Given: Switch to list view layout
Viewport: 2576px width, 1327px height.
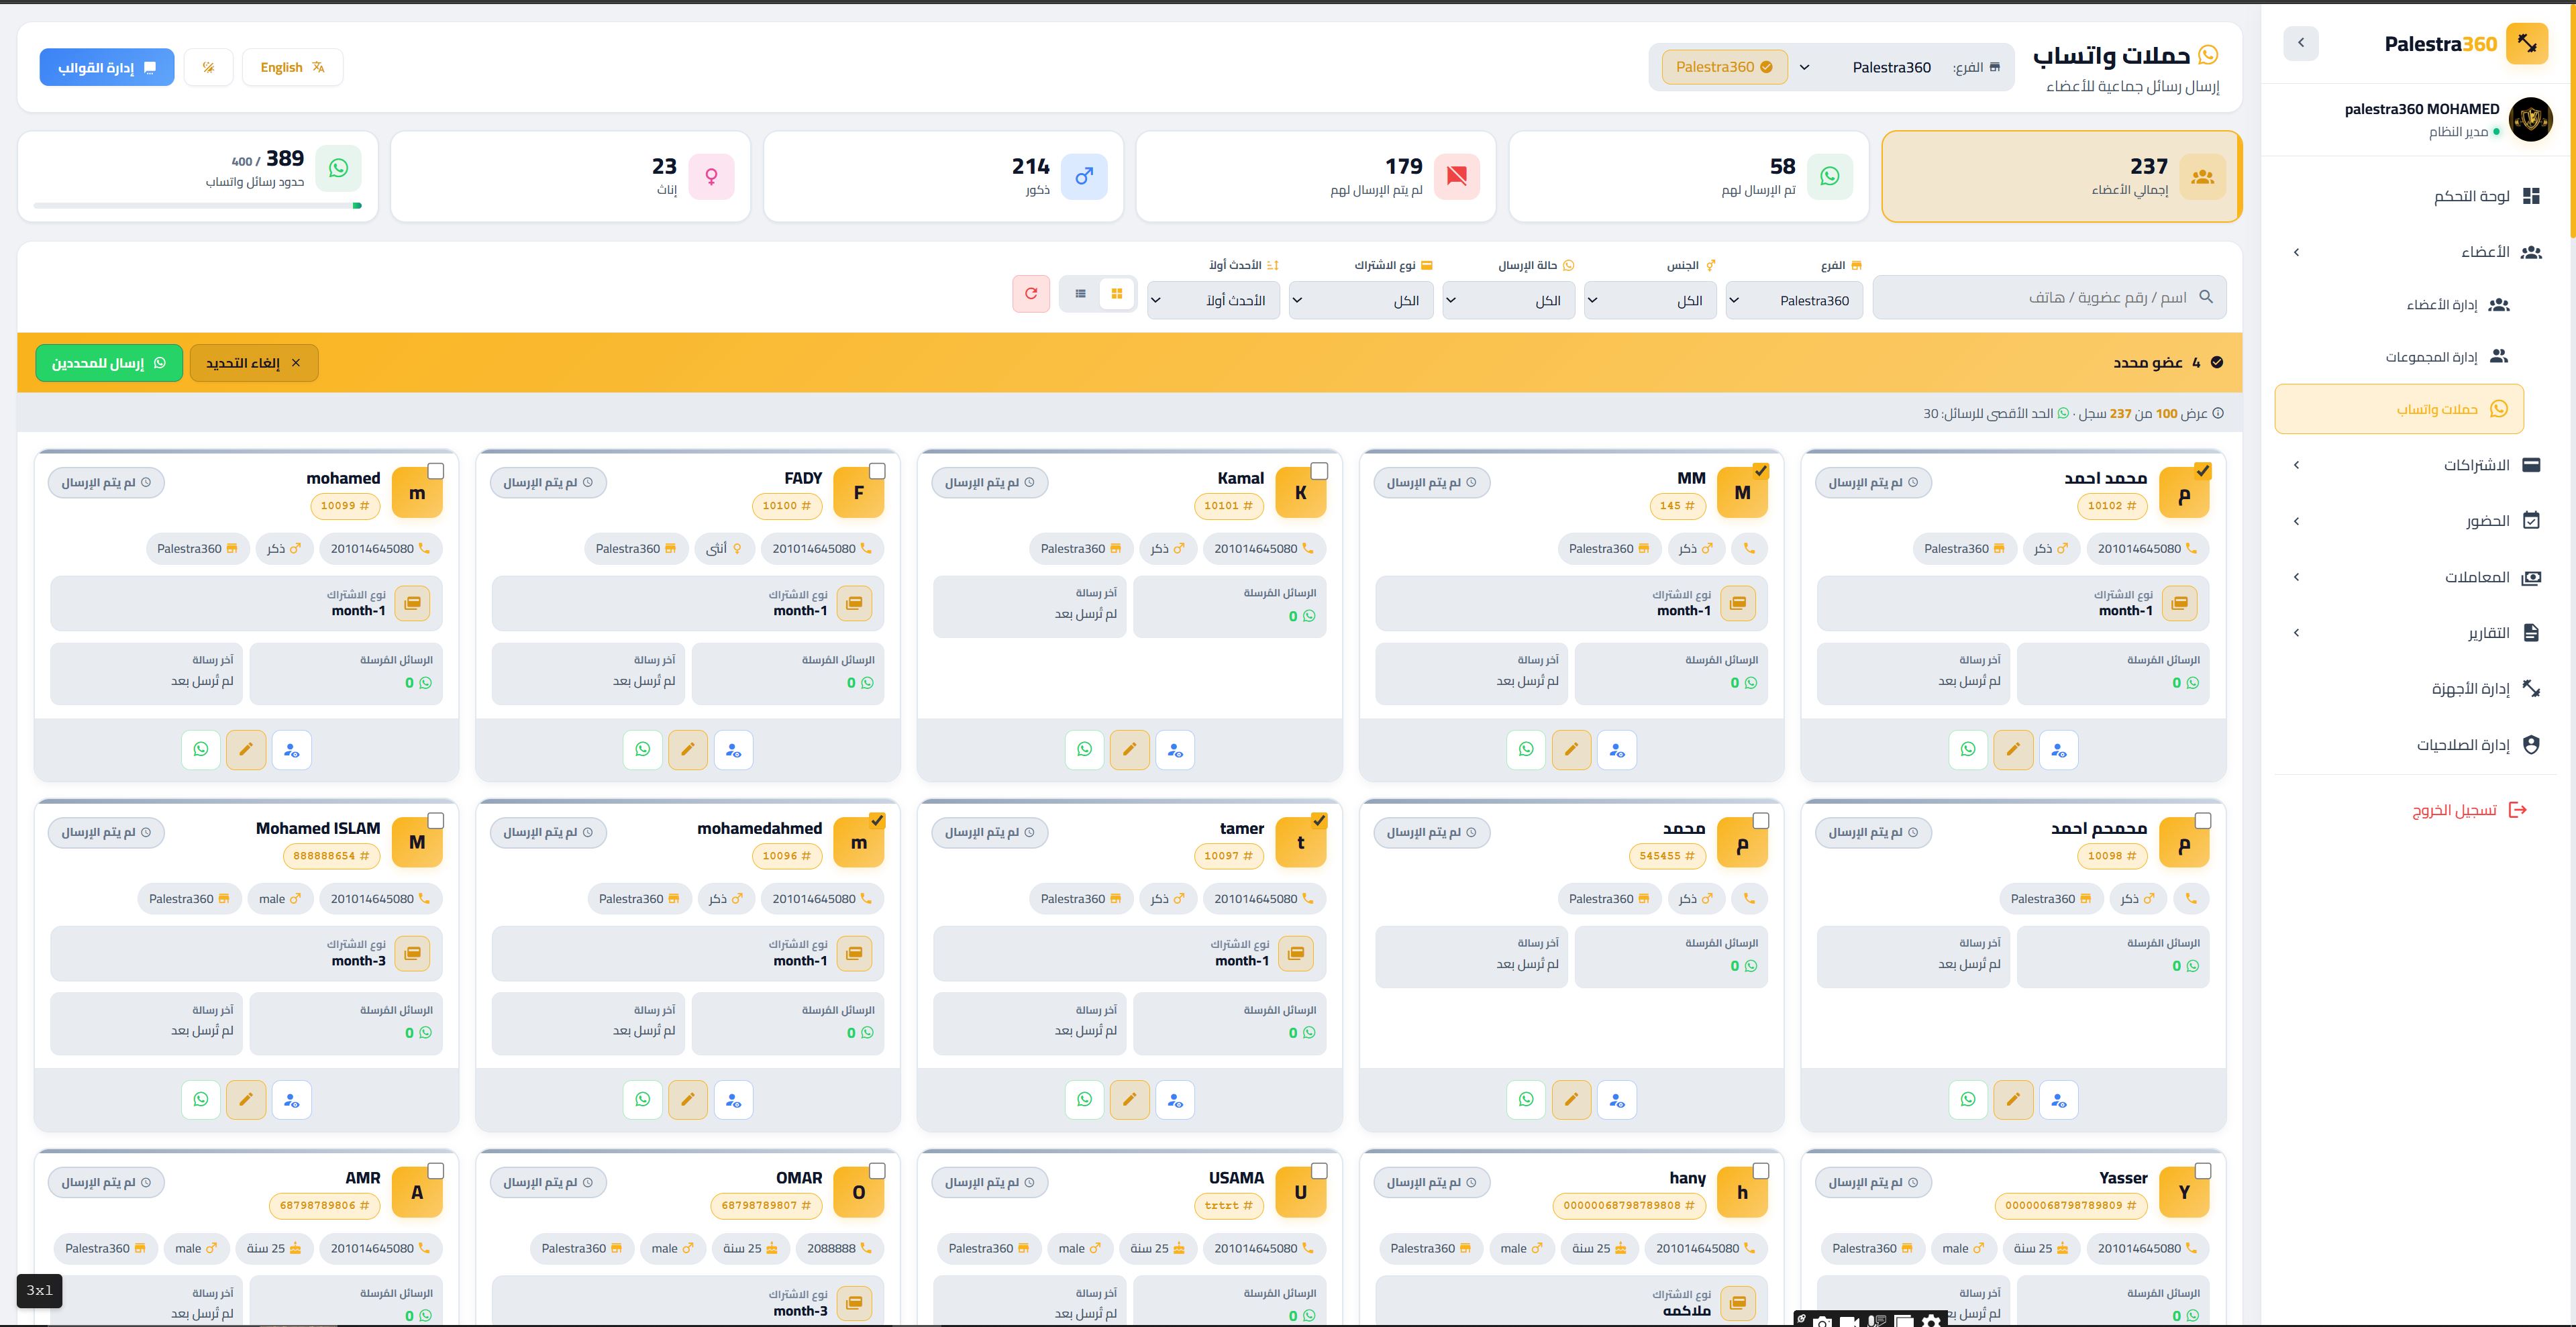Looking at the screenshot, I should [x=1080, y=294].
